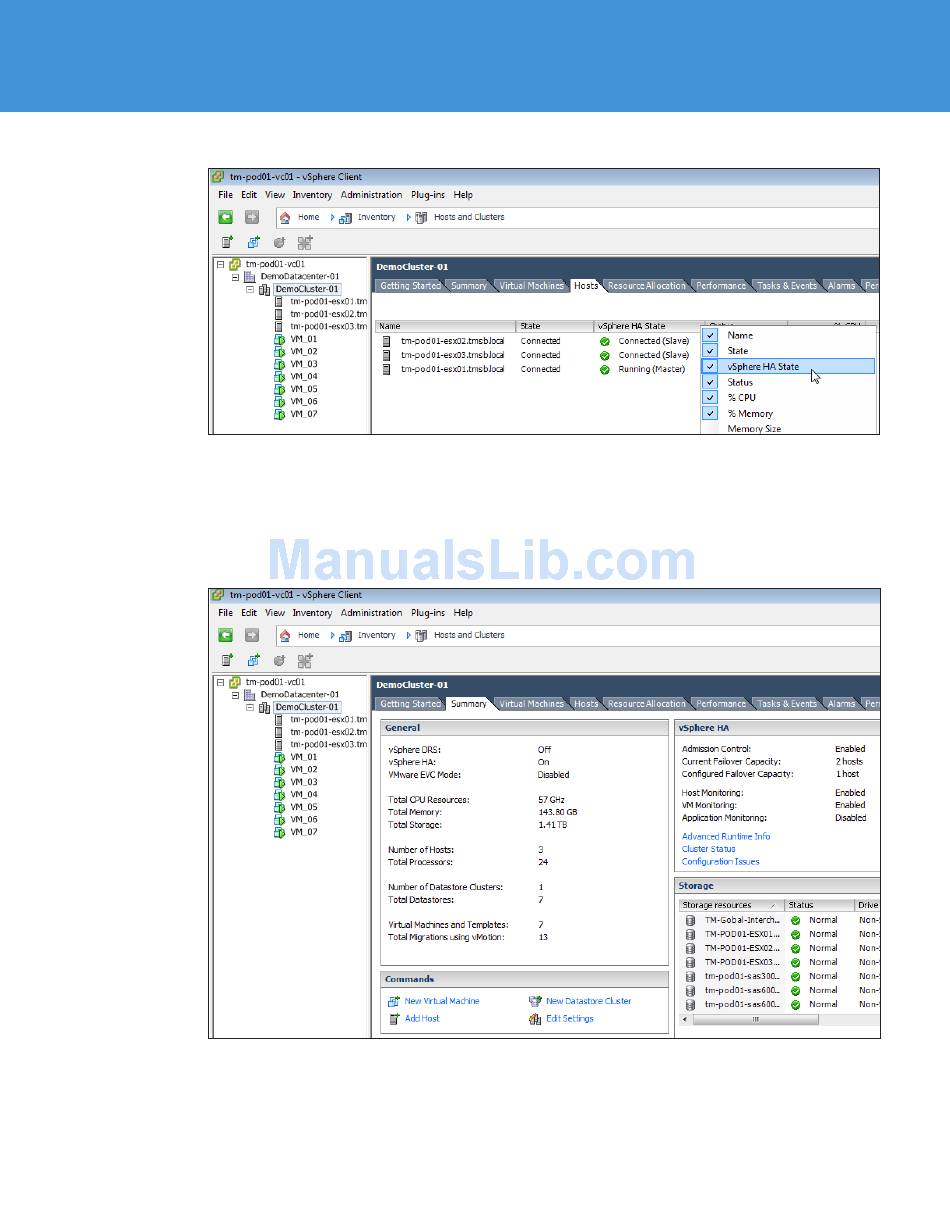Open Cluster Status link
This screenshot has width=950, height=1229.
coord(709,849)
